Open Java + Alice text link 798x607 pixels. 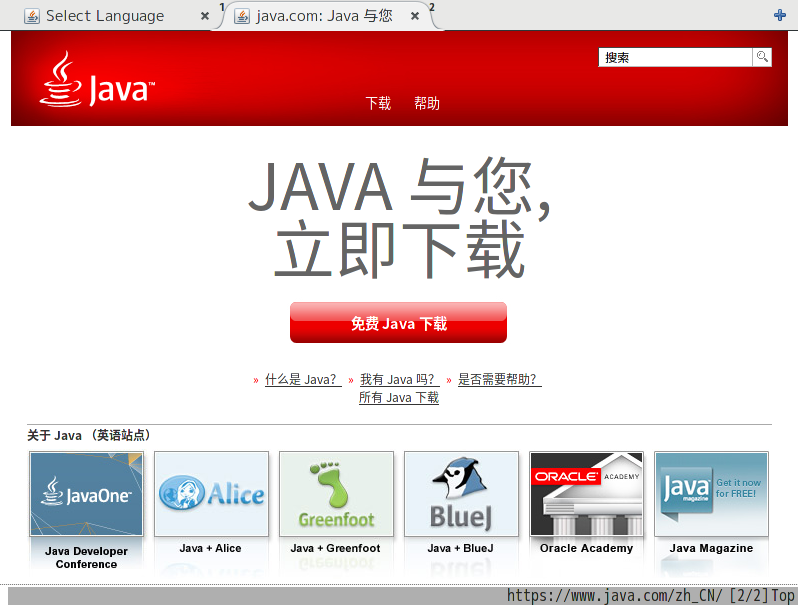210,548
